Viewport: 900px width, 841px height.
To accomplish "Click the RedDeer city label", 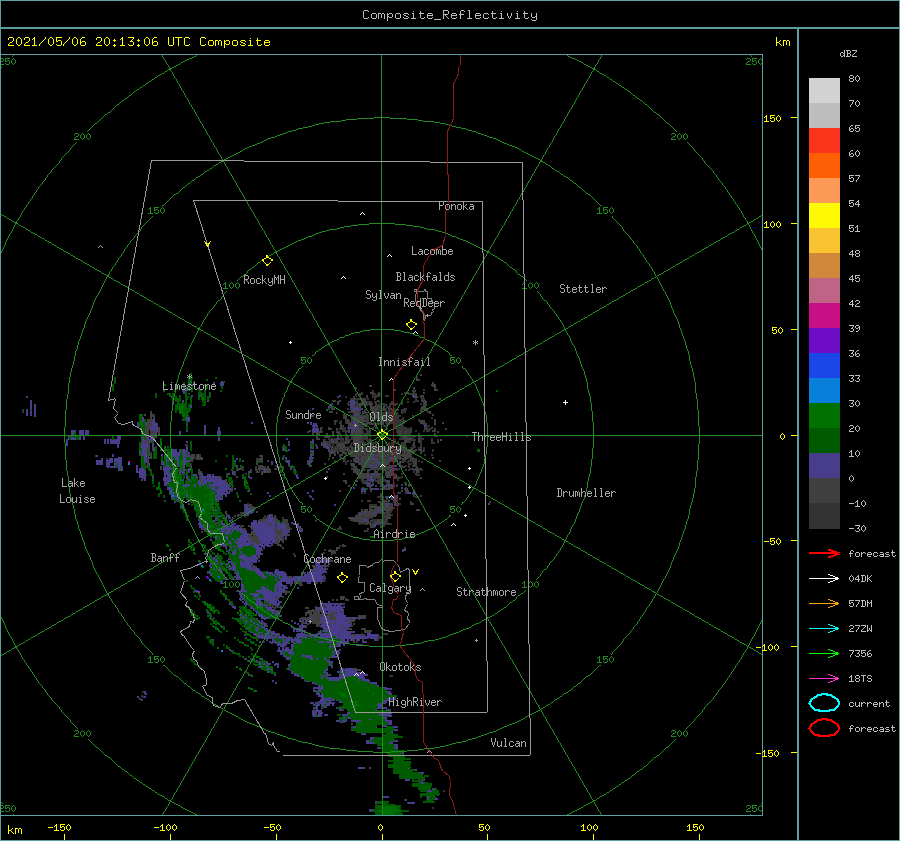I will pos(424,303).
